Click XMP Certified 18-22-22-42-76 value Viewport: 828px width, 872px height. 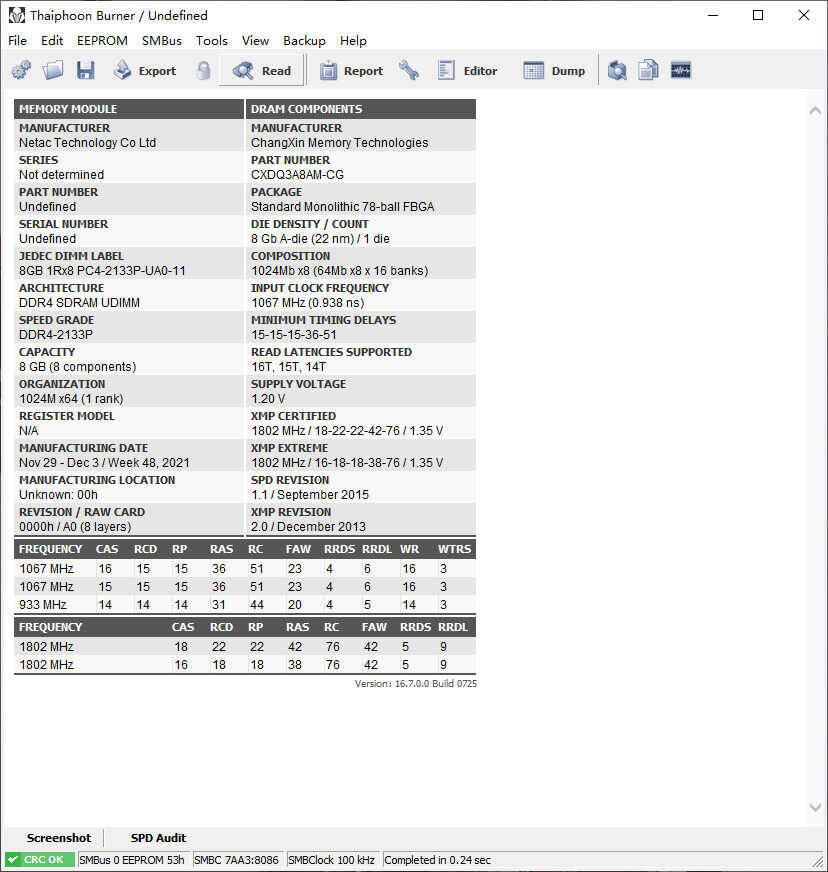347,431
